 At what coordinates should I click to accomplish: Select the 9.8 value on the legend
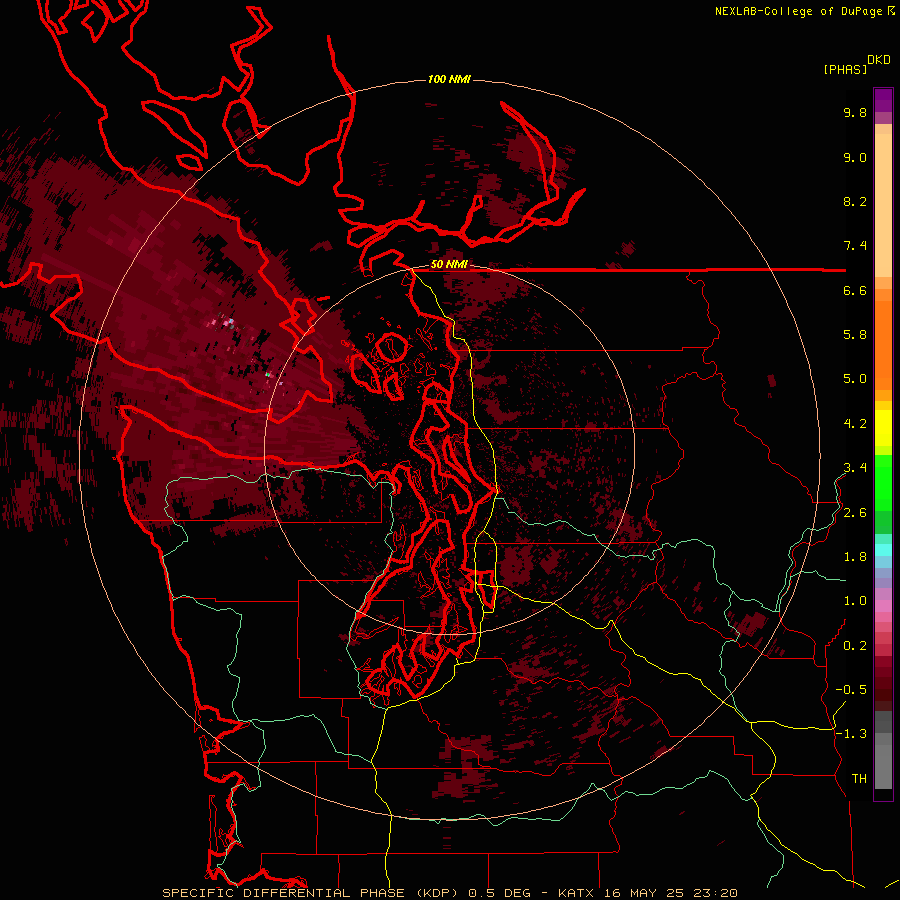pyautogui.click(x=855, y=112)
